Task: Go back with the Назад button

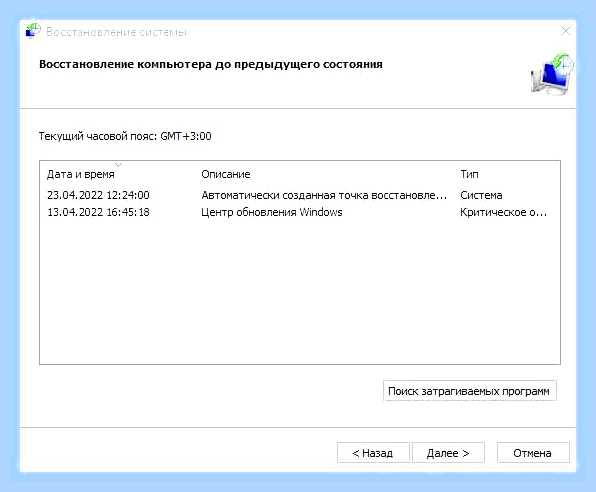Action: click(372, 453)
